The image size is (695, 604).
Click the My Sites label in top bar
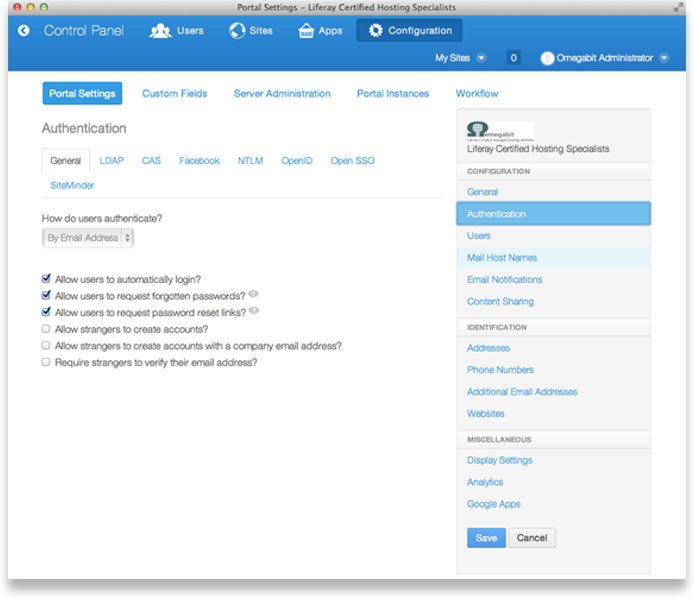tap(452, 58)
